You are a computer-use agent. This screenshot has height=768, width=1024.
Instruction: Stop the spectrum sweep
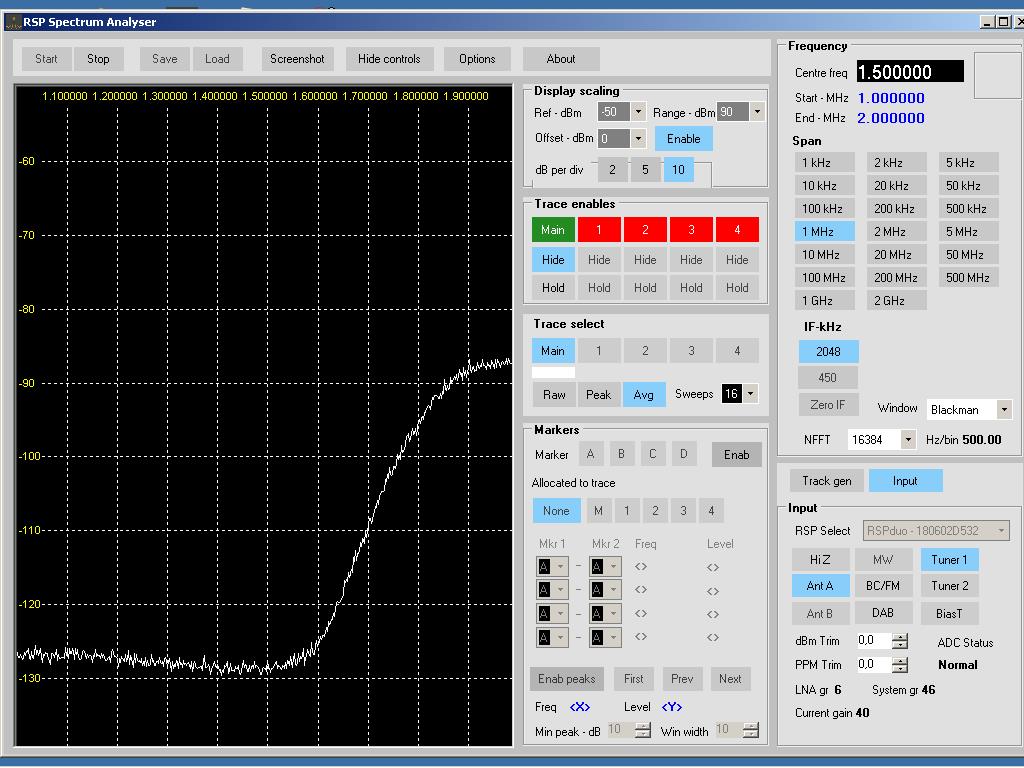(98, 59)
